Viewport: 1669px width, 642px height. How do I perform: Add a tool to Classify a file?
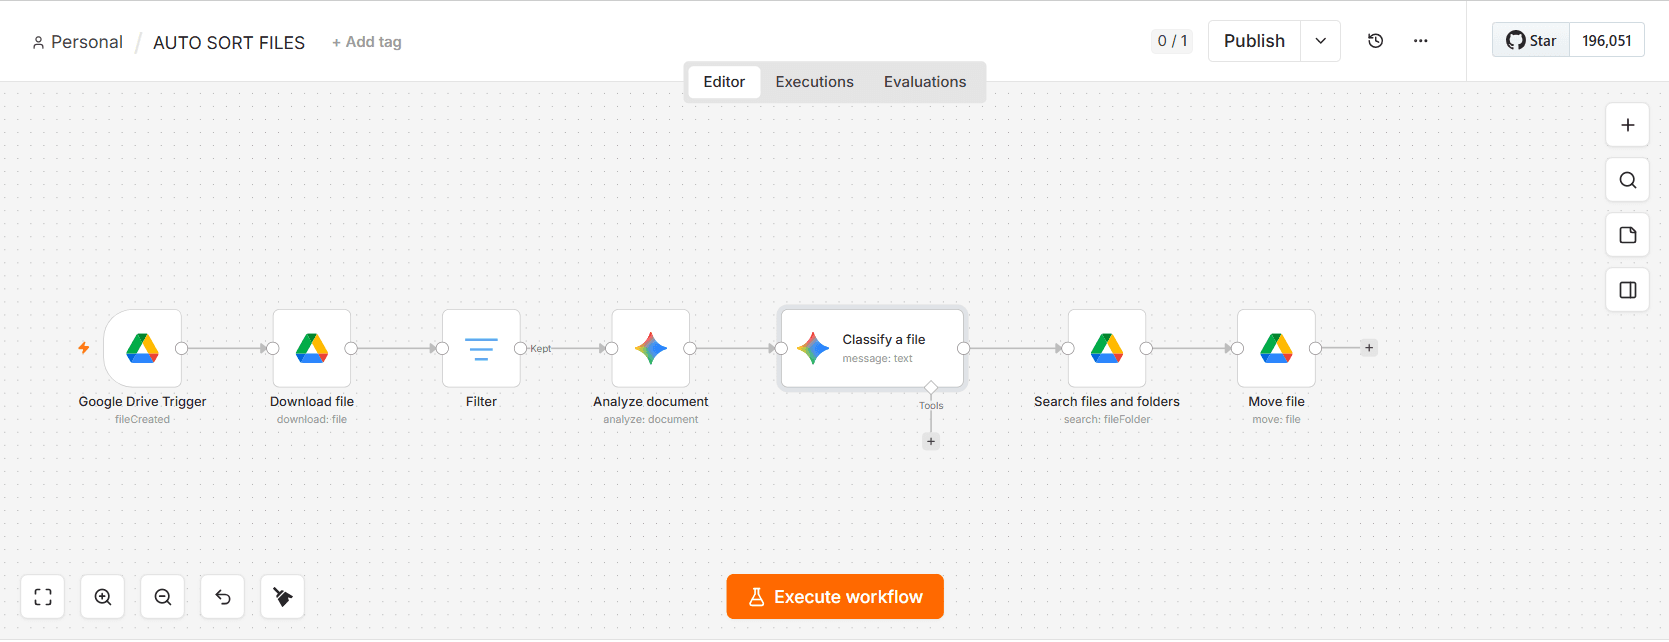pyautogui.click(x=931, y=441)
